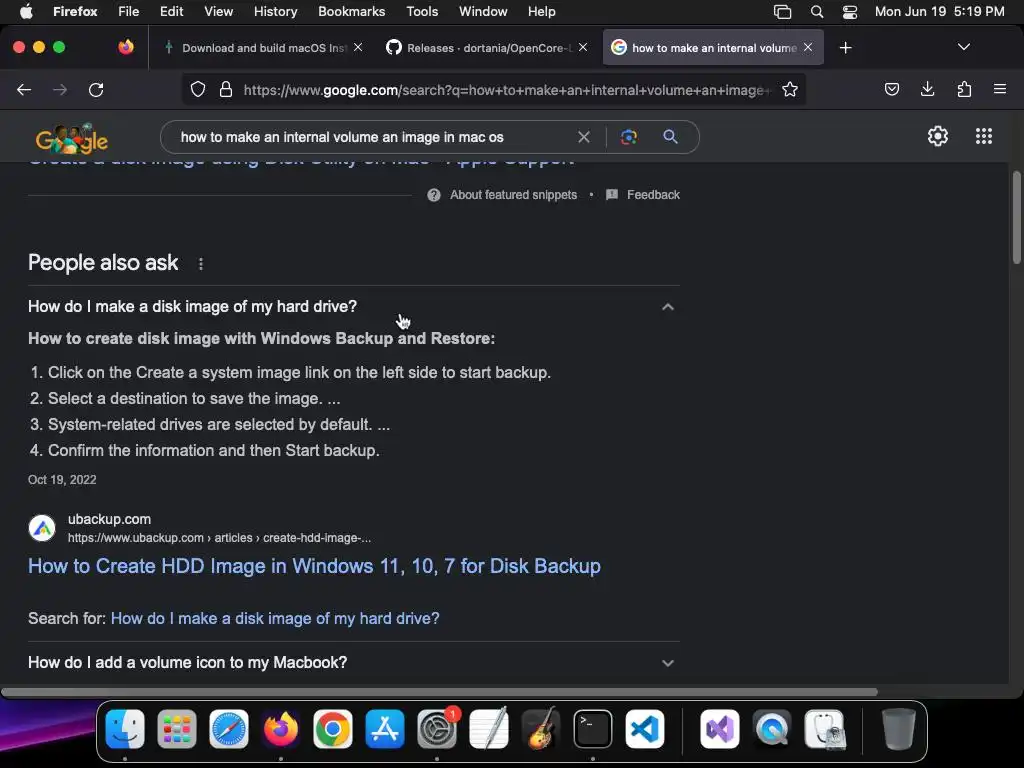Open TextEdit from the Dock

pyautogui.click(x=489, y=729)
